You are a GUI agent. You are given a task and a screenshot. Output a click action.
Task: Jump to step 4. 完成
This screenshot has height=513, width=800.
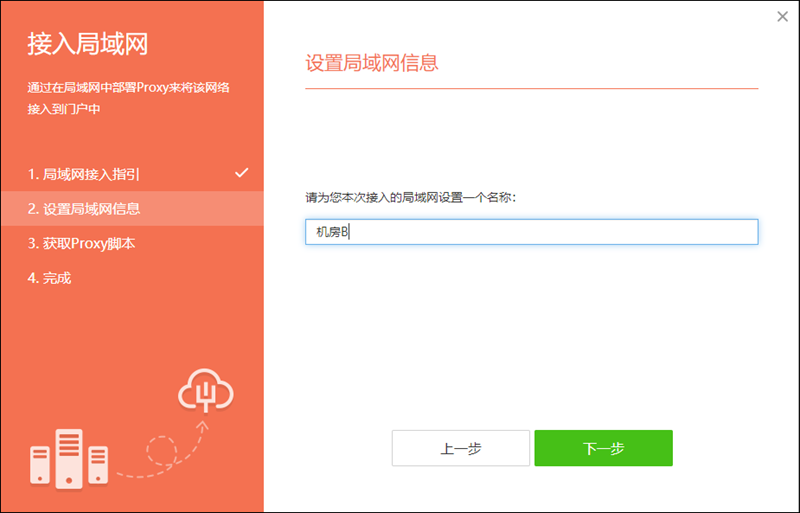[49, 278]
